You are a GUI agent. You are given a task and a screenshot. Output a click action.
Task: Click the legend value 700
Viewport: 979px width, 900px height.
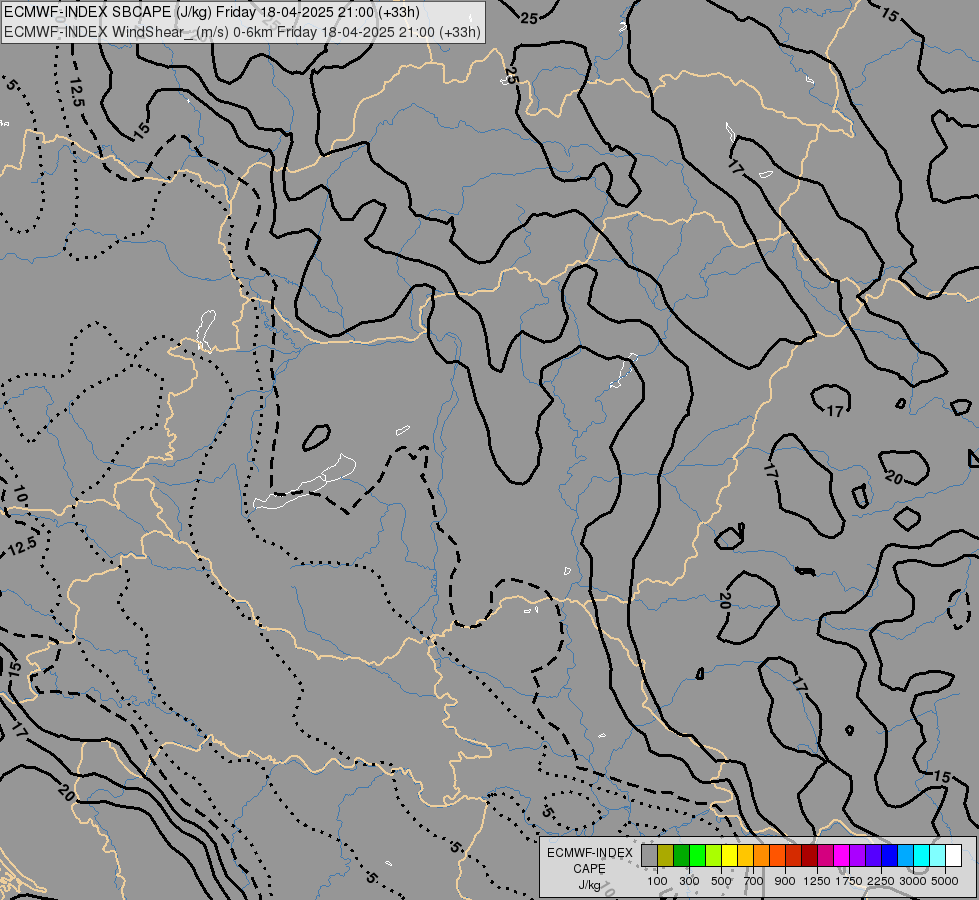(754, 881)
